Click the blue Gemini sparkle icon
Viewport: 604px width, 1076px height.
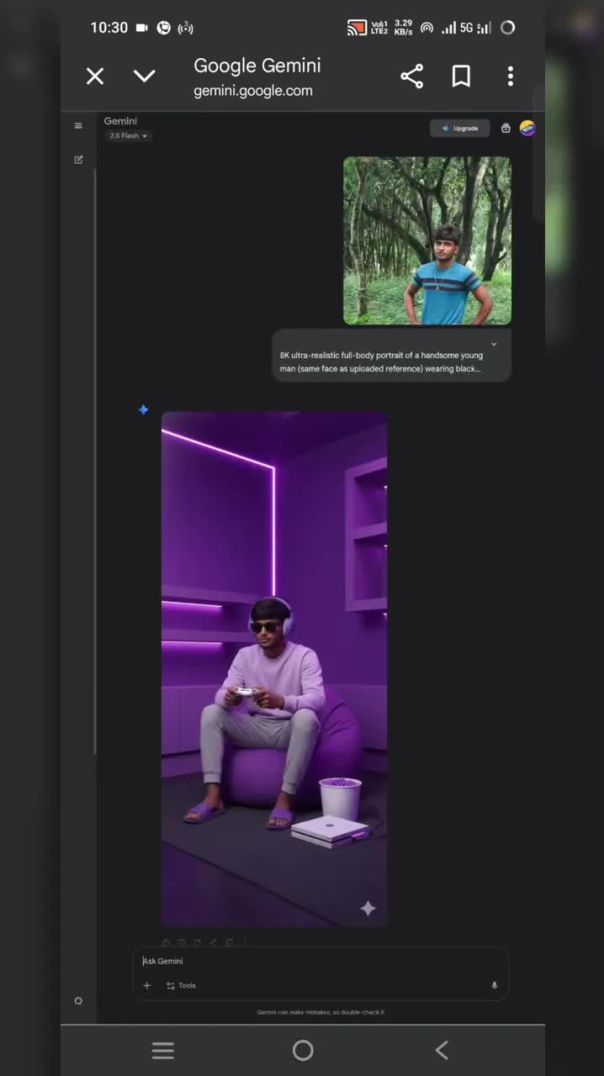coord(143,410)
